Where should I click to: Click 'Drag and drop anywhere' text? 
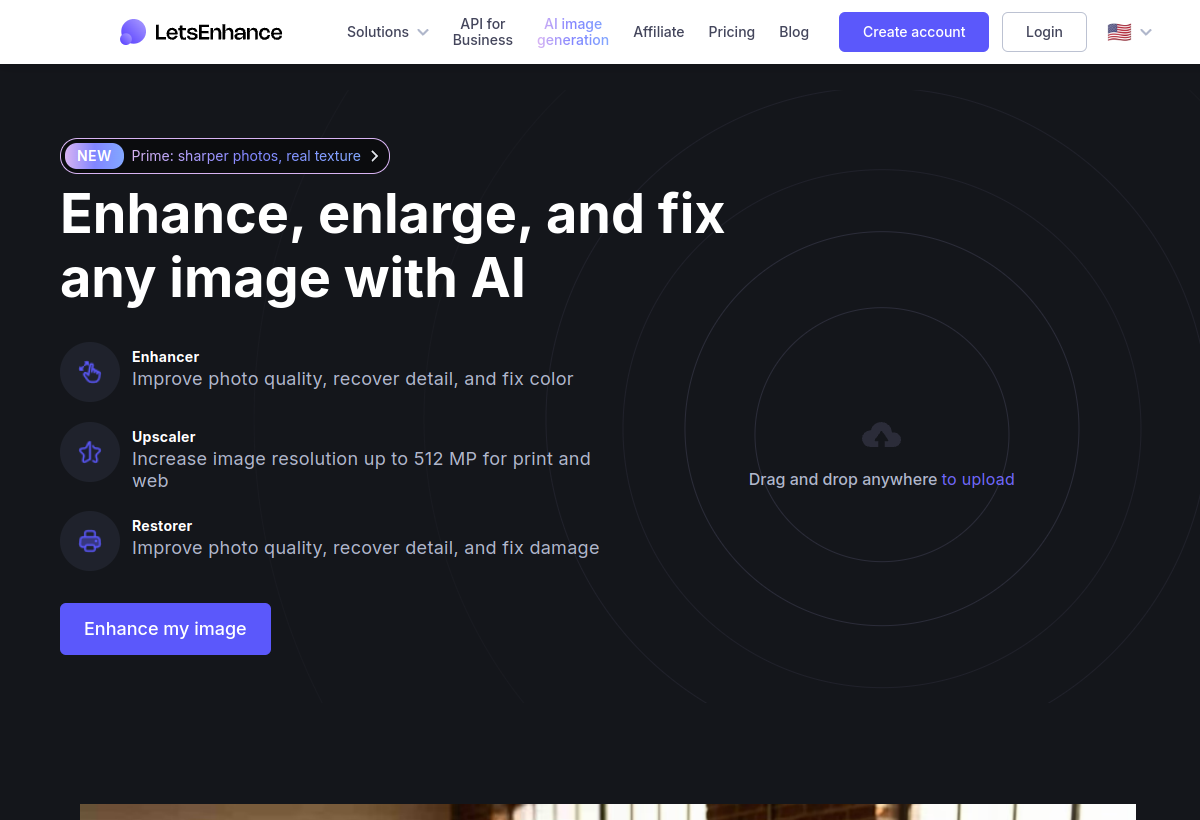click(x=843, y=480)
